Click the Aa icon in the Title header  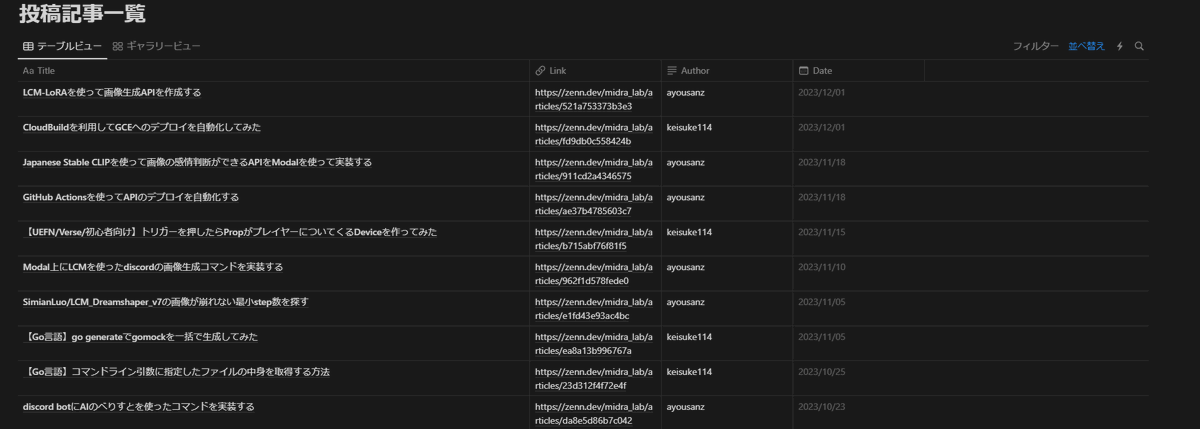28,71
